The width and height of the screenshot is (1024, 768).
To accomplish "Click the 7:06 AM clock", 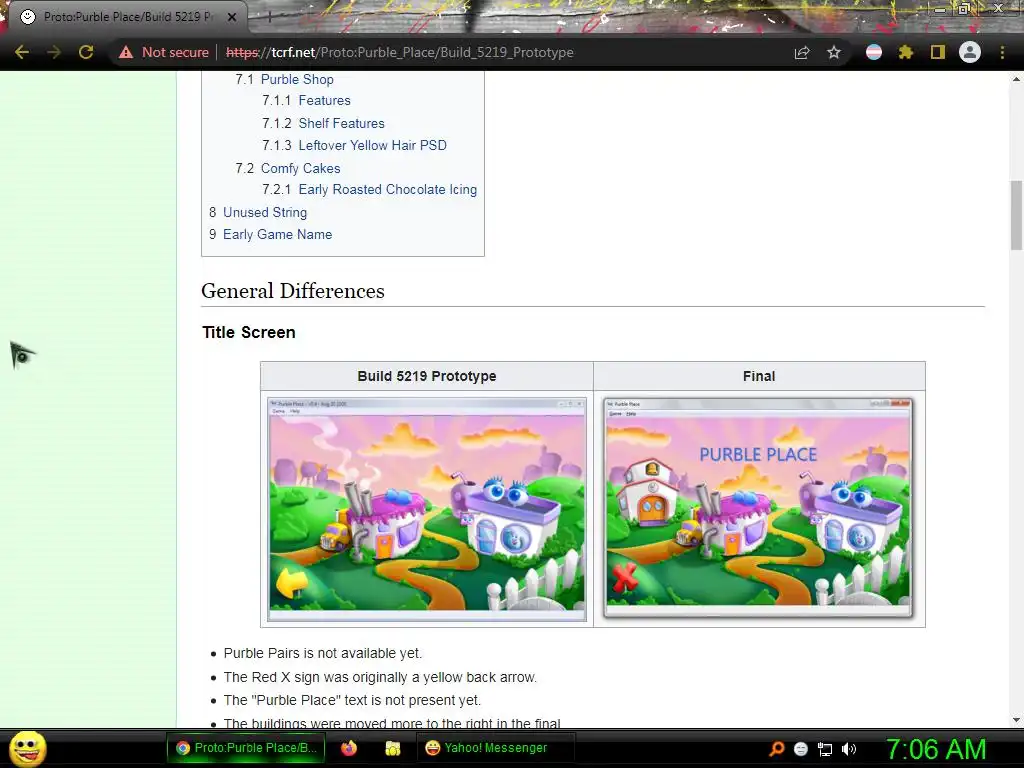I will 936,749.
